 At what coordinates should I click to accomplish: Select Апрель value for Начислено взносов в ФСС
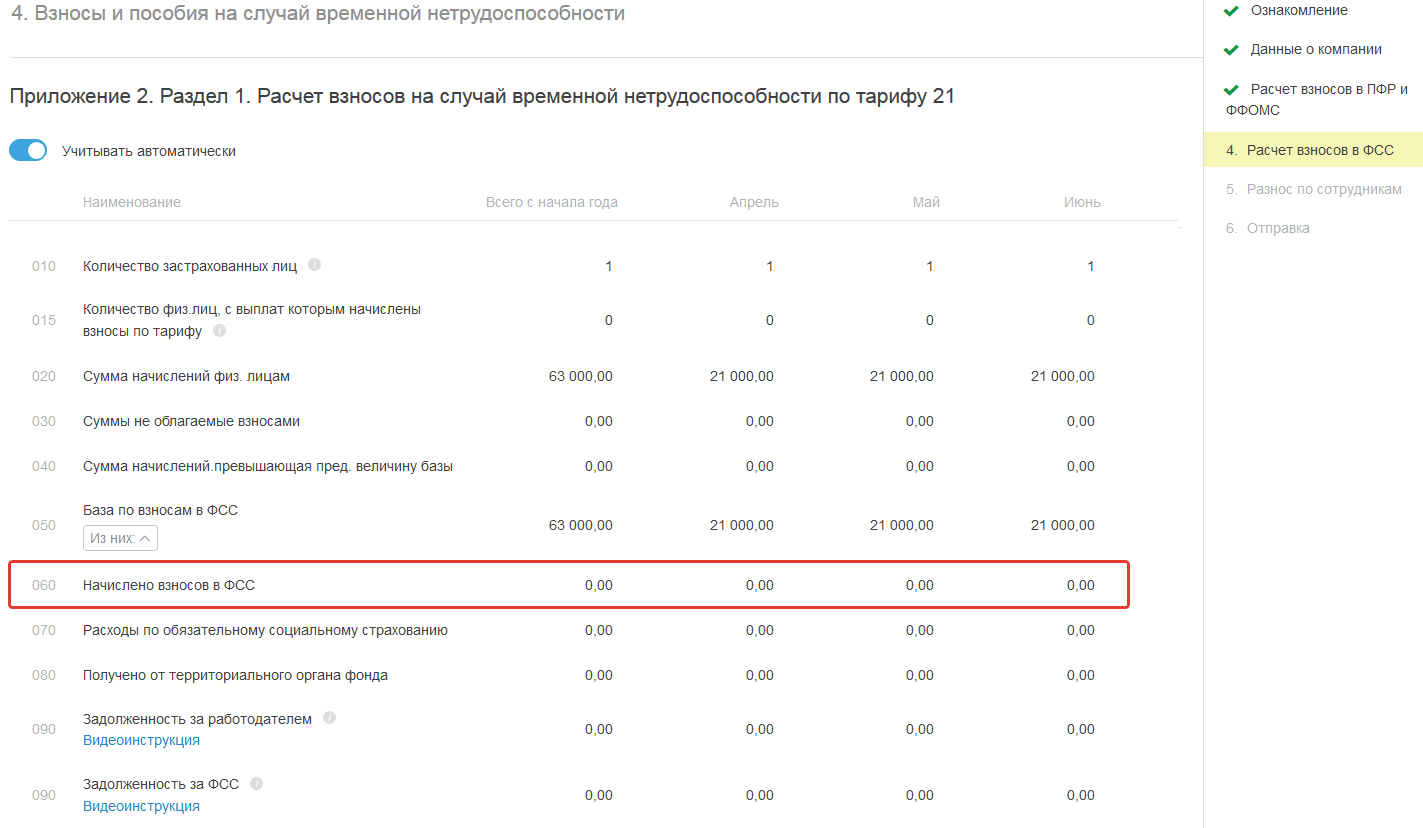pos(760,585)
